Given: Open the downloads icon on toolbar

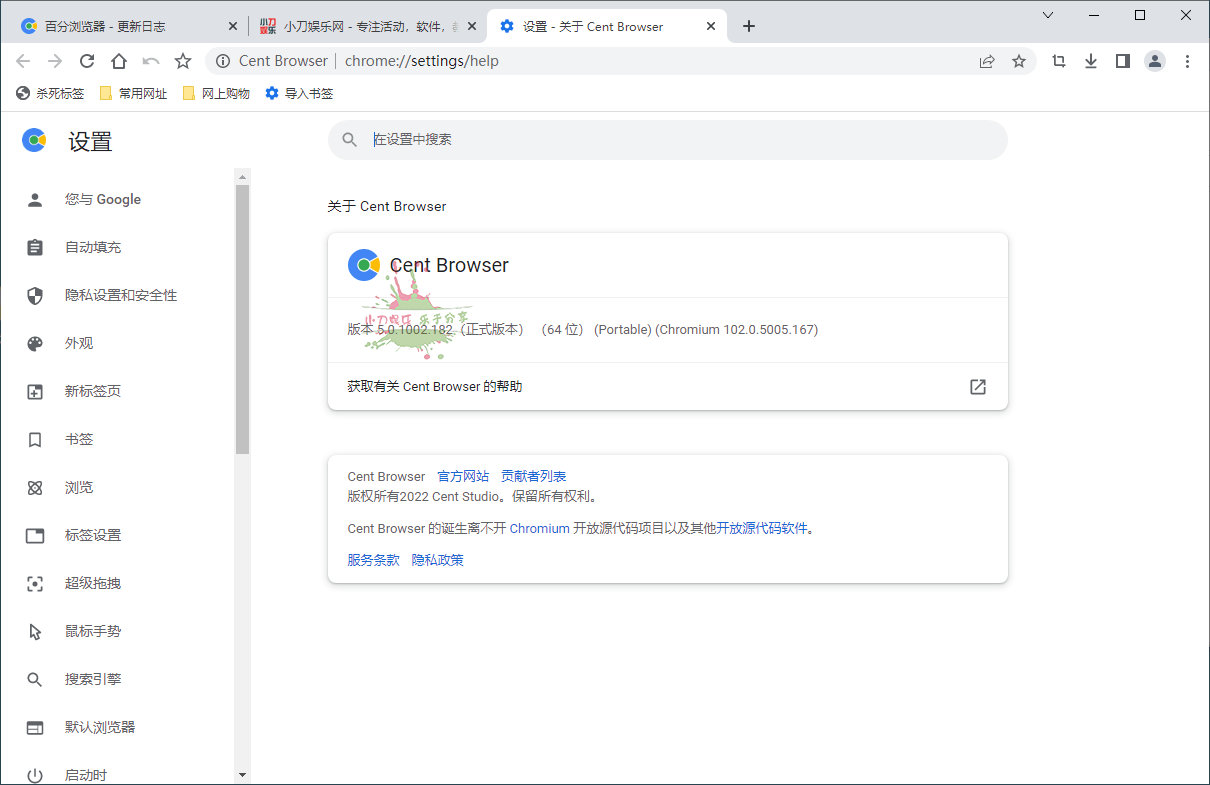Looking at the screenshot, I should point(1090,61).
